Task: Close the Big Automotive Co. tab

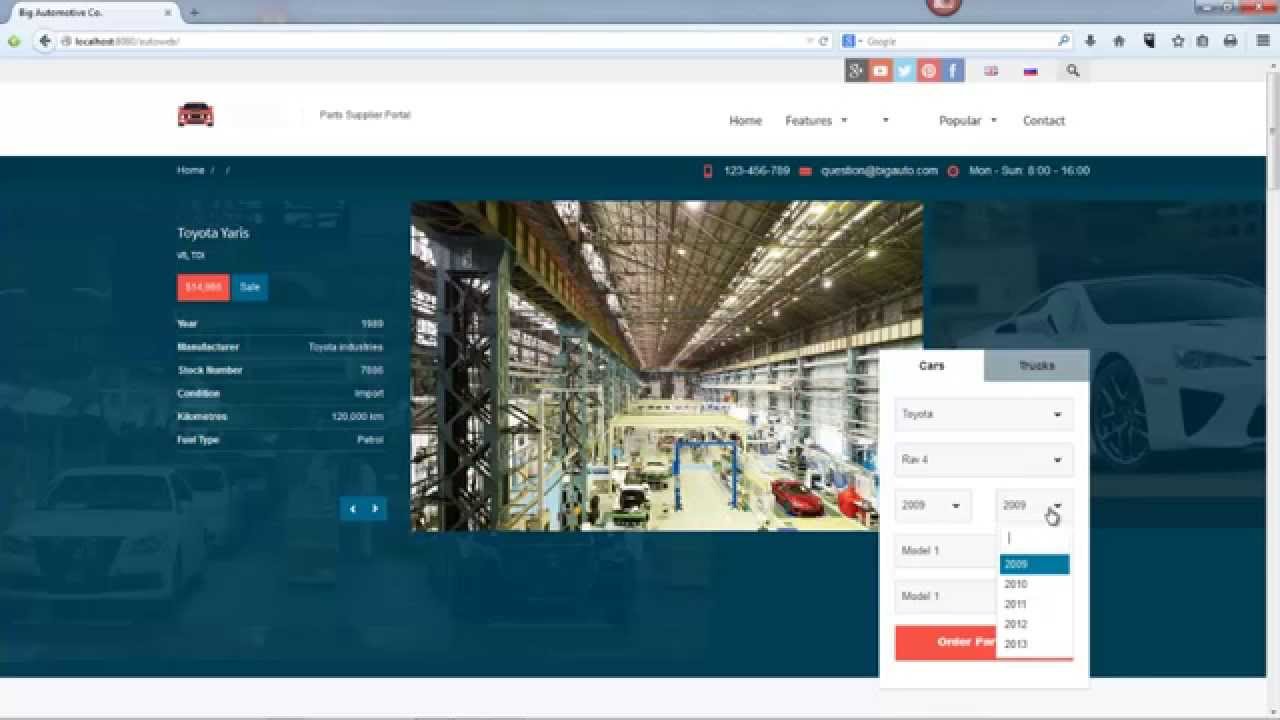Action: (168, 13)
